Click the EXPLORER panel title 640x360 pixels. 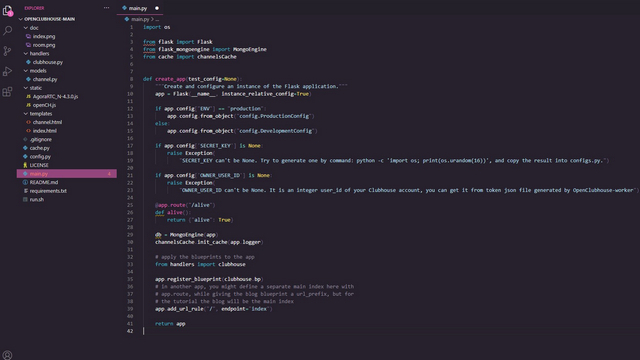coord(34,8)
